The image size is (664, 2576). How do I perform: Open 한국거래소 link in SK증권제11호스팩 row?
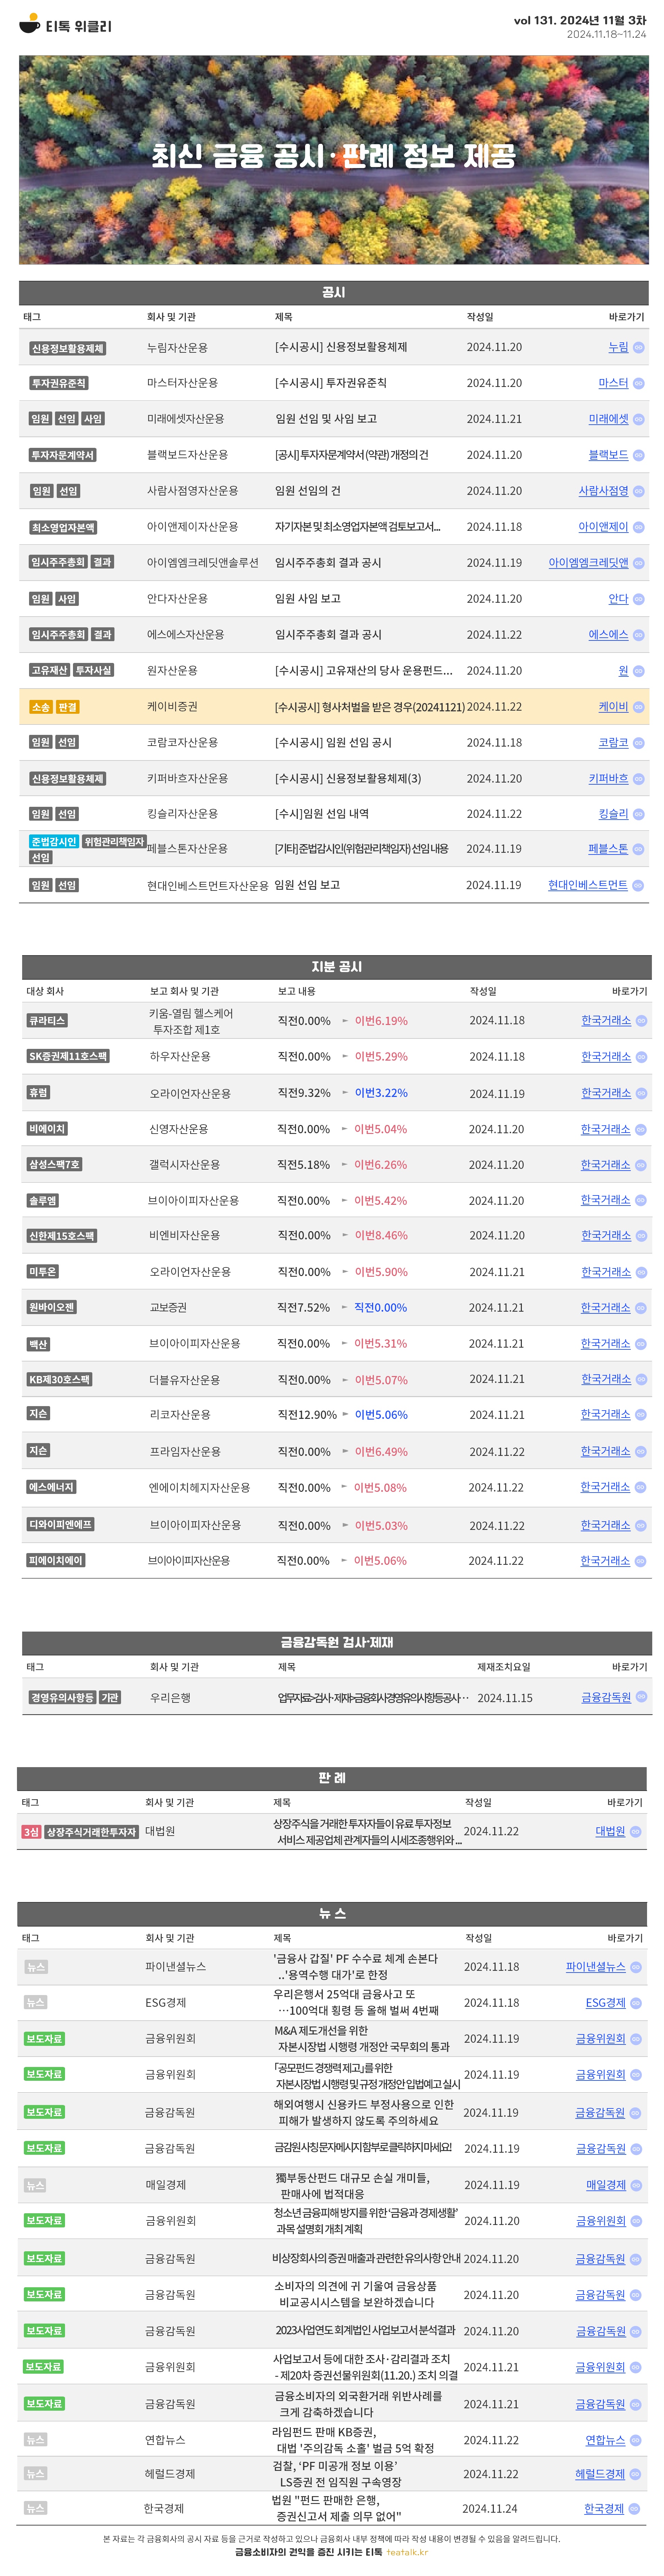606,1057
